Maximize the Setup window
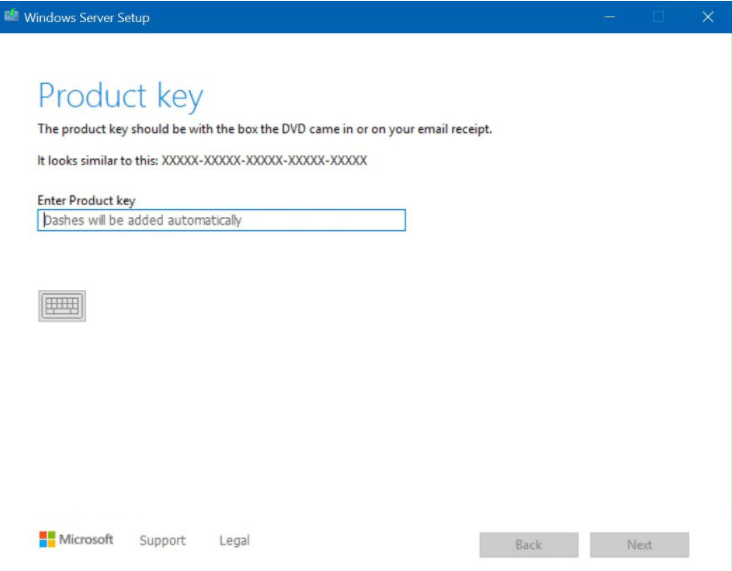 (x=659, y=17)
